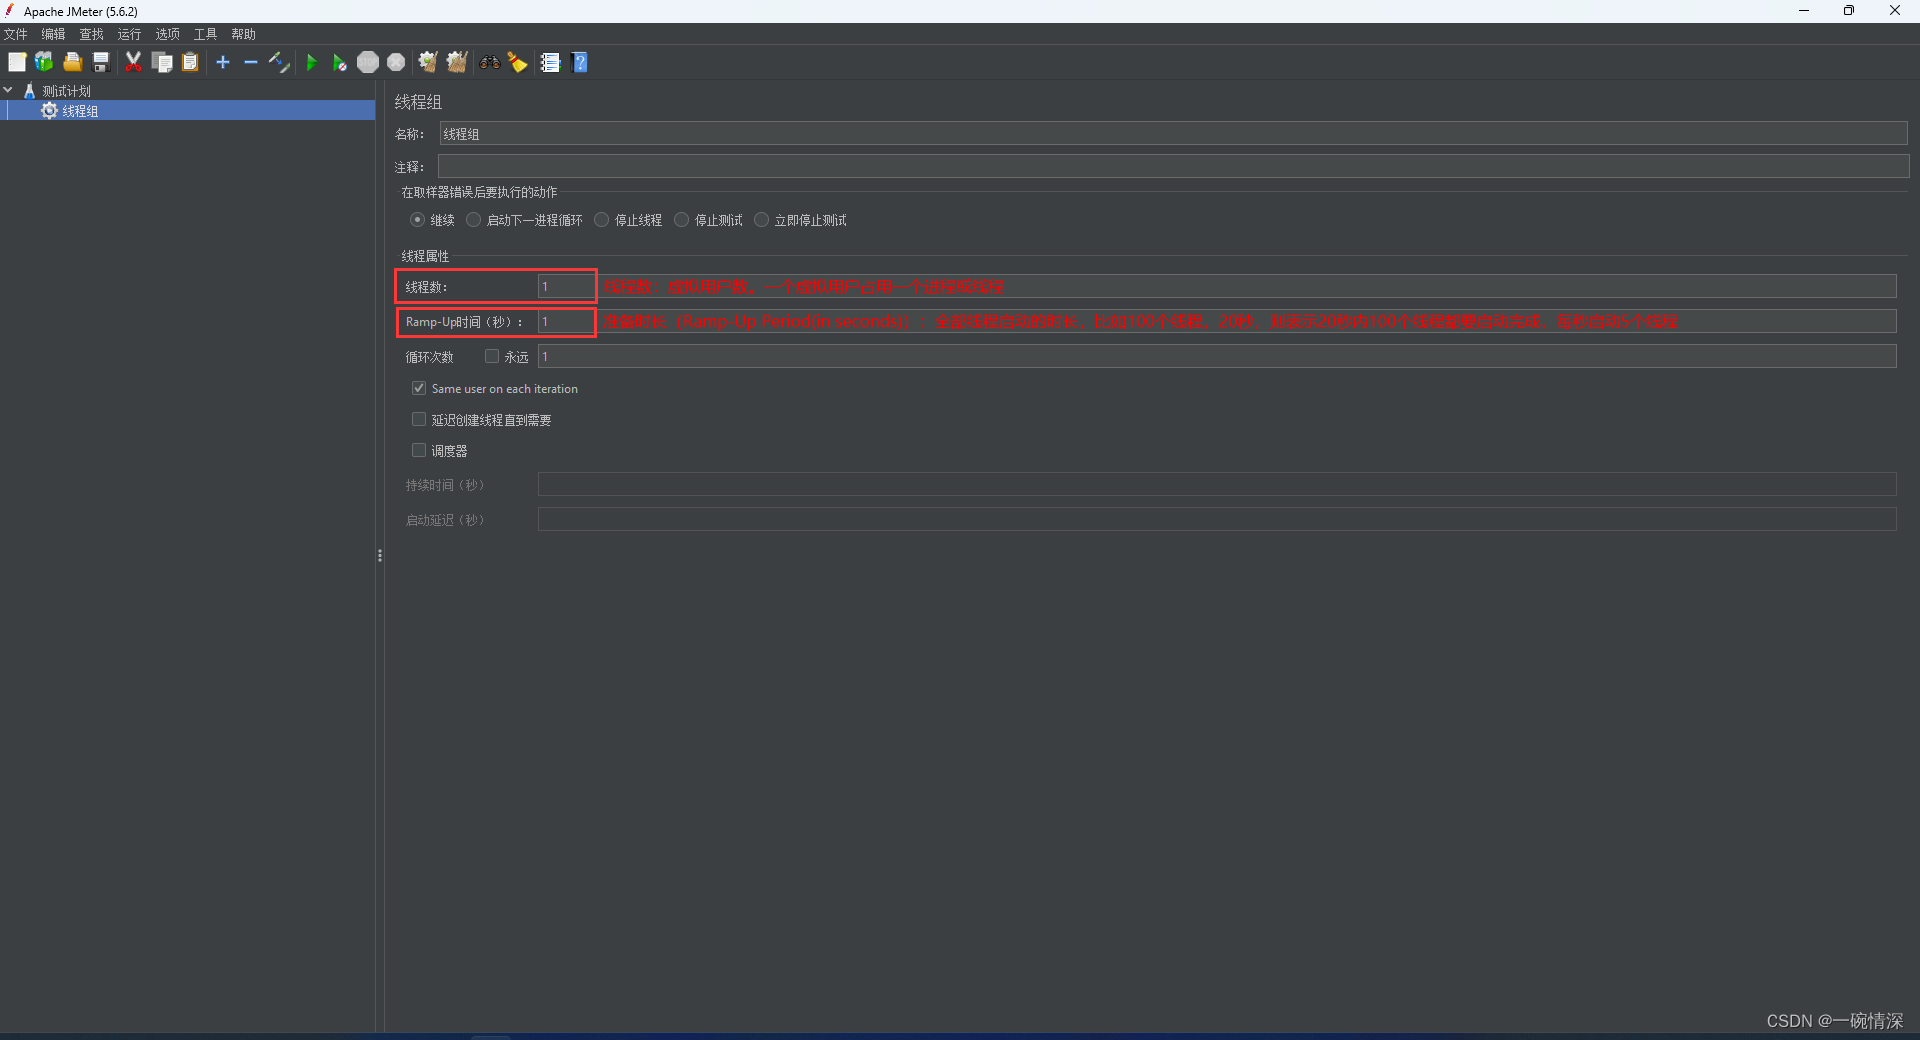Toggle Same user on each iteration
Image resolution: width=1920 pixels, height=1040 pixels.
(419, 388)
